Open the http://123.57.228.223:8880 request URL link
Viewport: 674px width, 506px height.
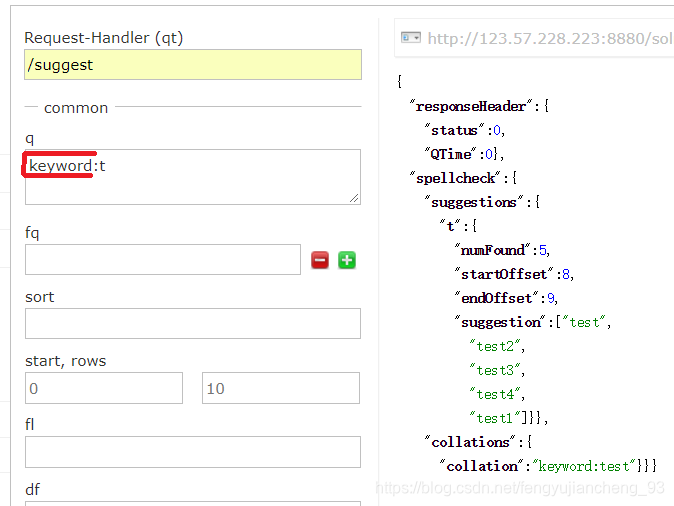550,39
